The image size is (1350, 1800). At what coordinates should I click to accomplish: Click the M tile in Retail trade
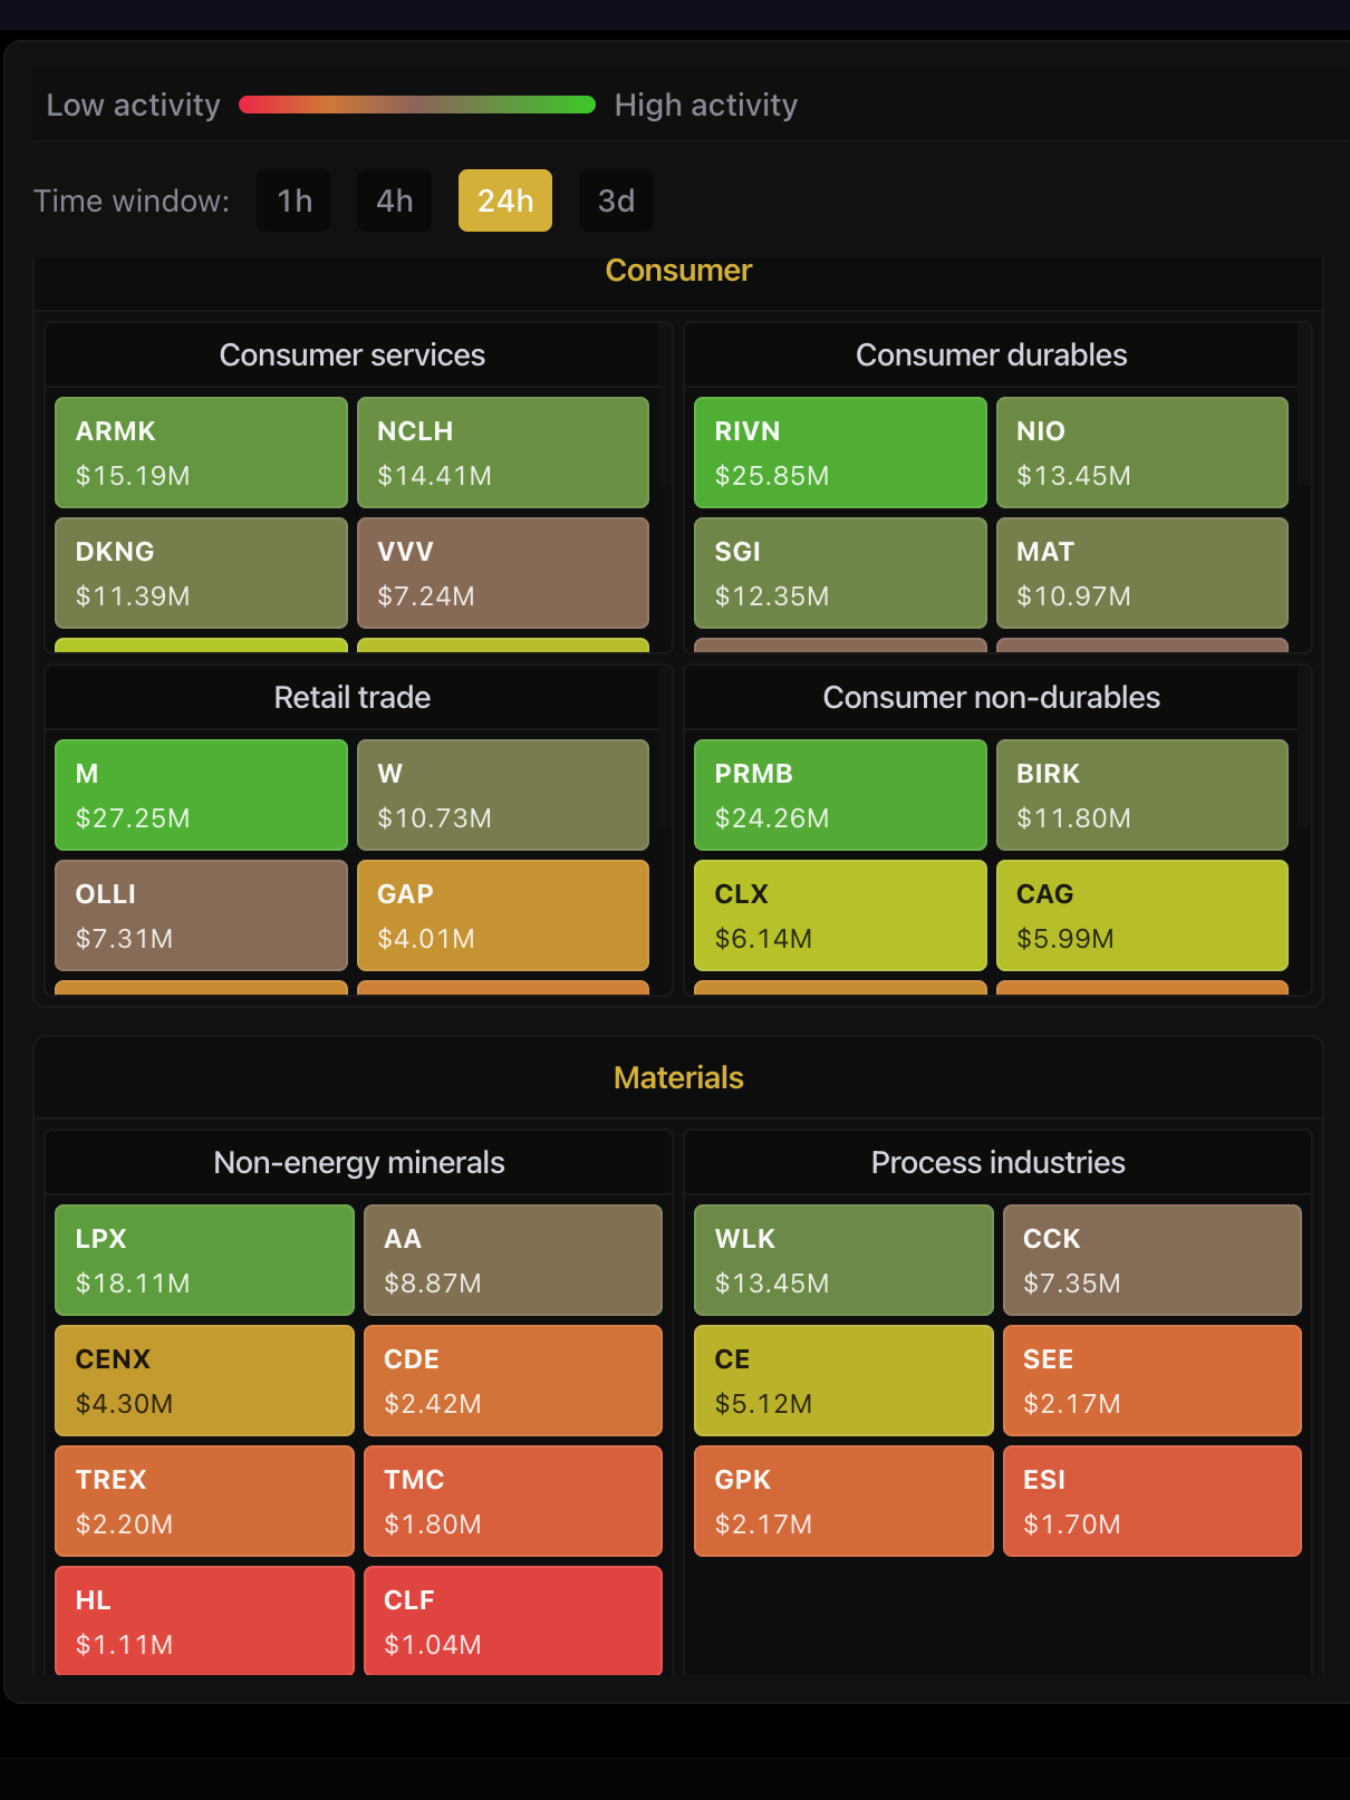[200, 795]
